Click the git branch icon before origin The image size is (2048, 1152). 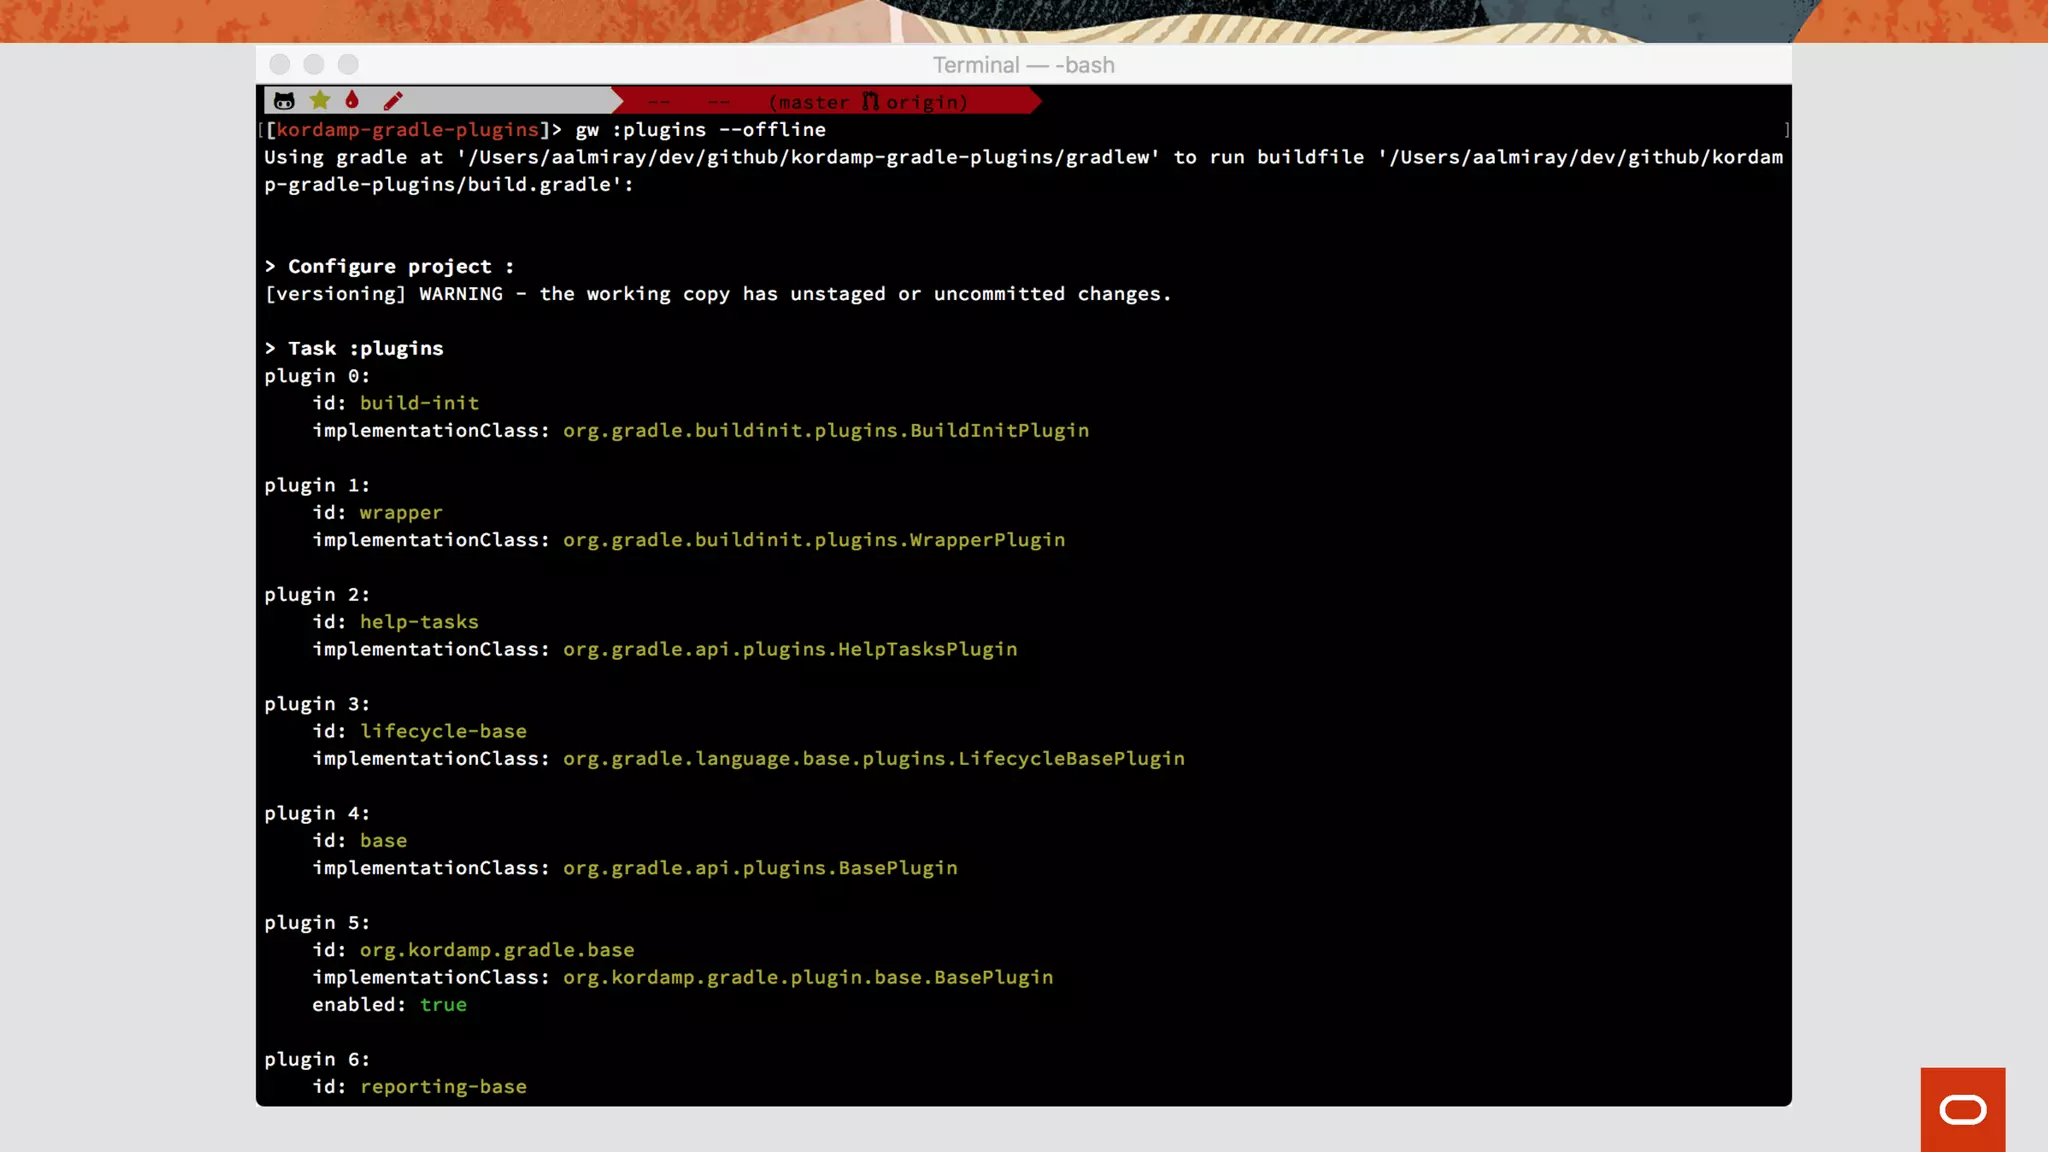point(870,101)
